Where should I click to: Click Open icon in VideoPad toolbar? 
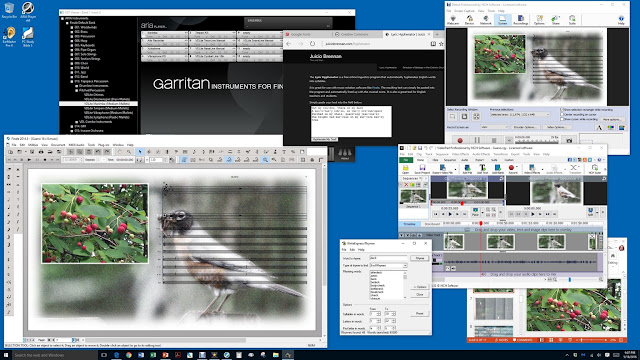[x=405, y=169]
